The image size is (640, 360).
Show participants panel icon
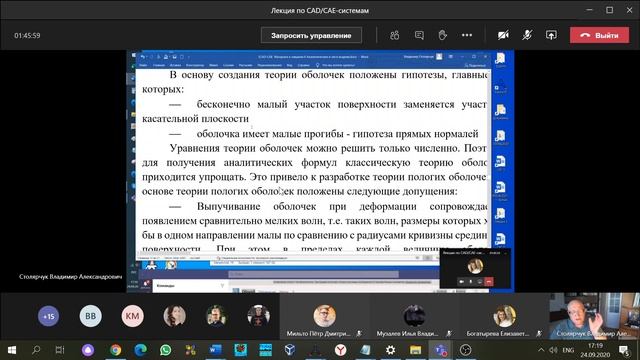click(394, 36)
